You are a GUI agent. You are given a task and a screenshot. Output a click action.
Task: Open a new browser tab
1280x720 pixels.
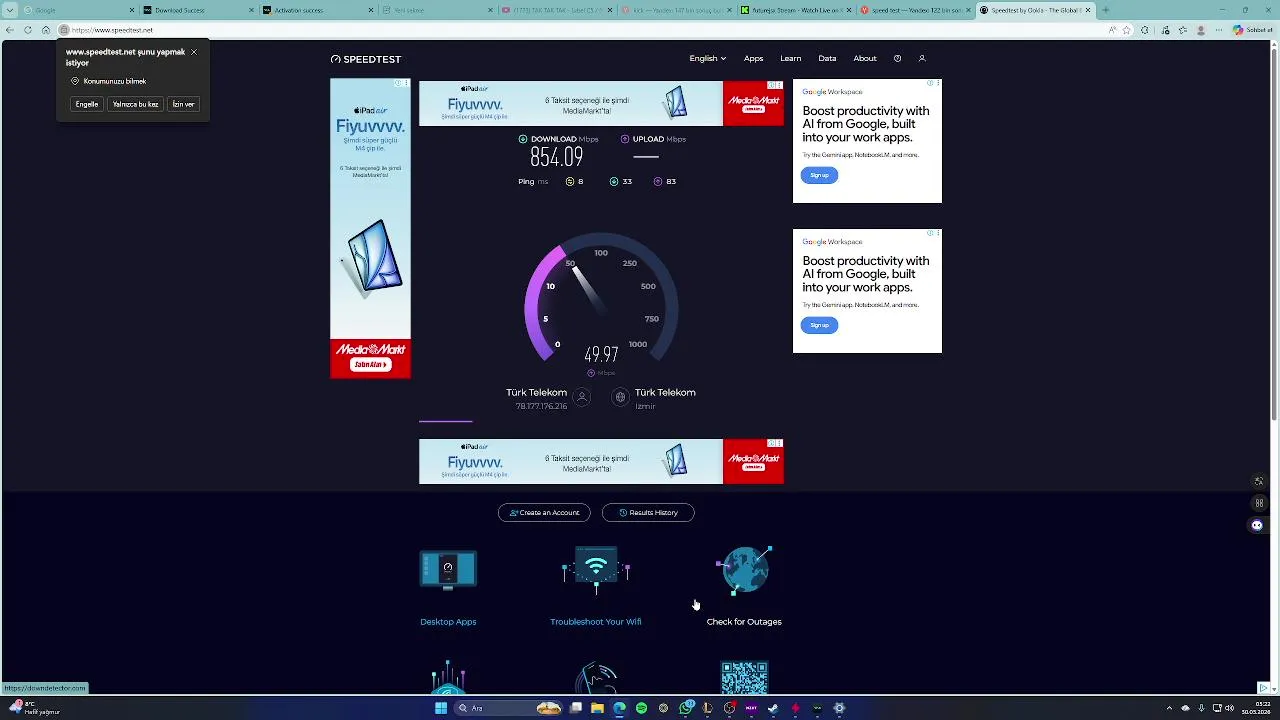click(x=1105, y=10)
